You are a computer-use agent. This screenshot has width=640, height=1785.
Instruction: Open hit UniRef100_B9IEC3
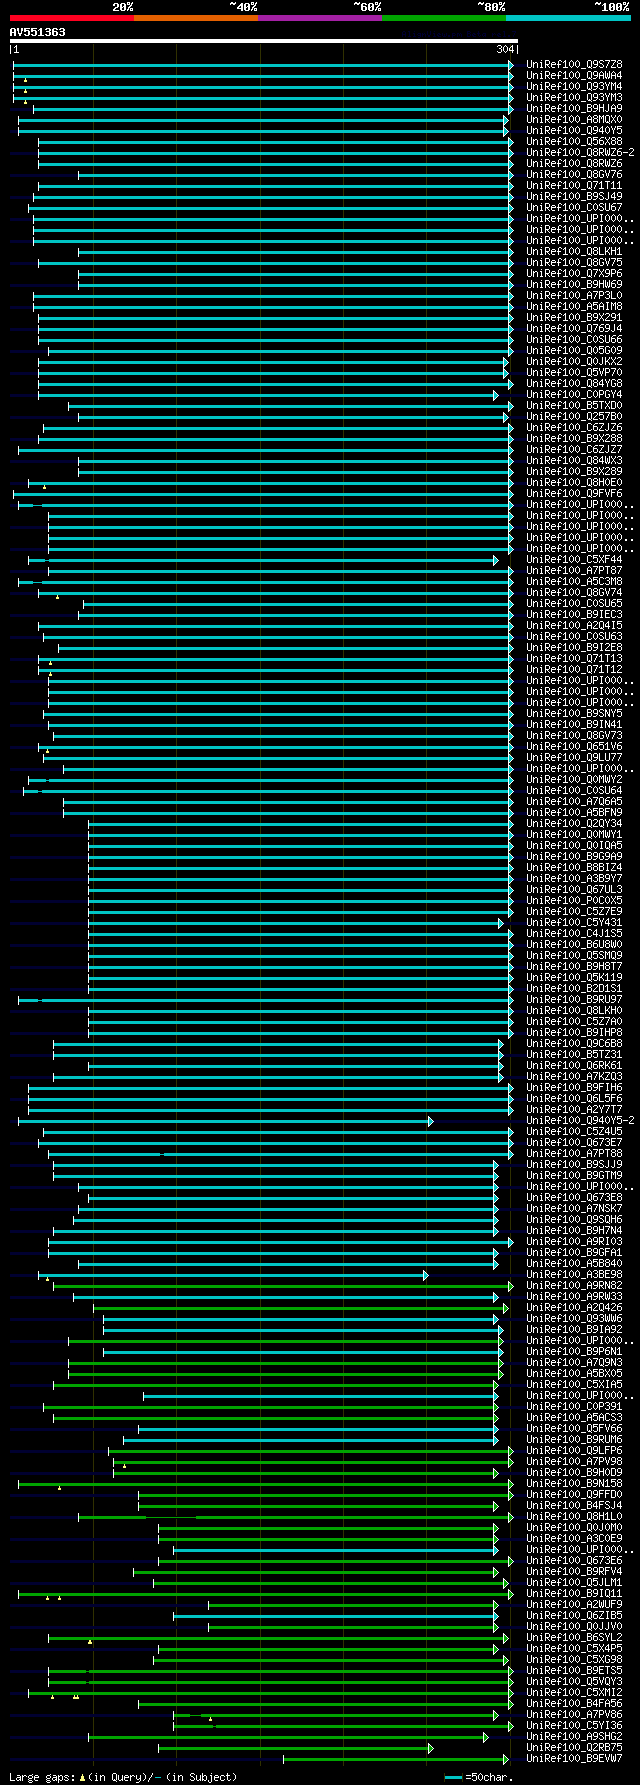(574, 614)
